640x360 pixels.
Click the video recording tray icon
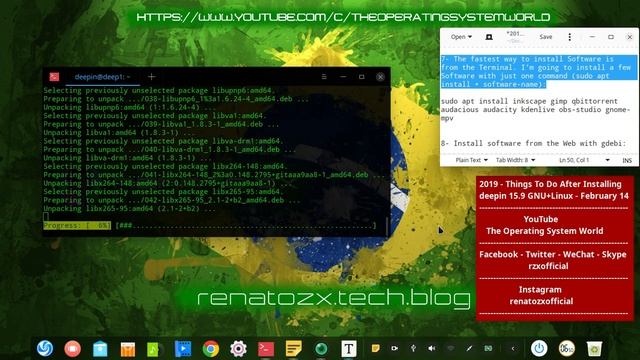tap(394, 348)
